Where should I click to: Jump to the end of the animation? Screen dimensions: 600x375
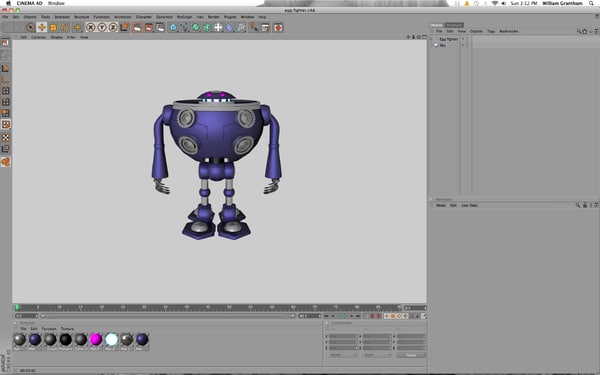pos(358,316)
